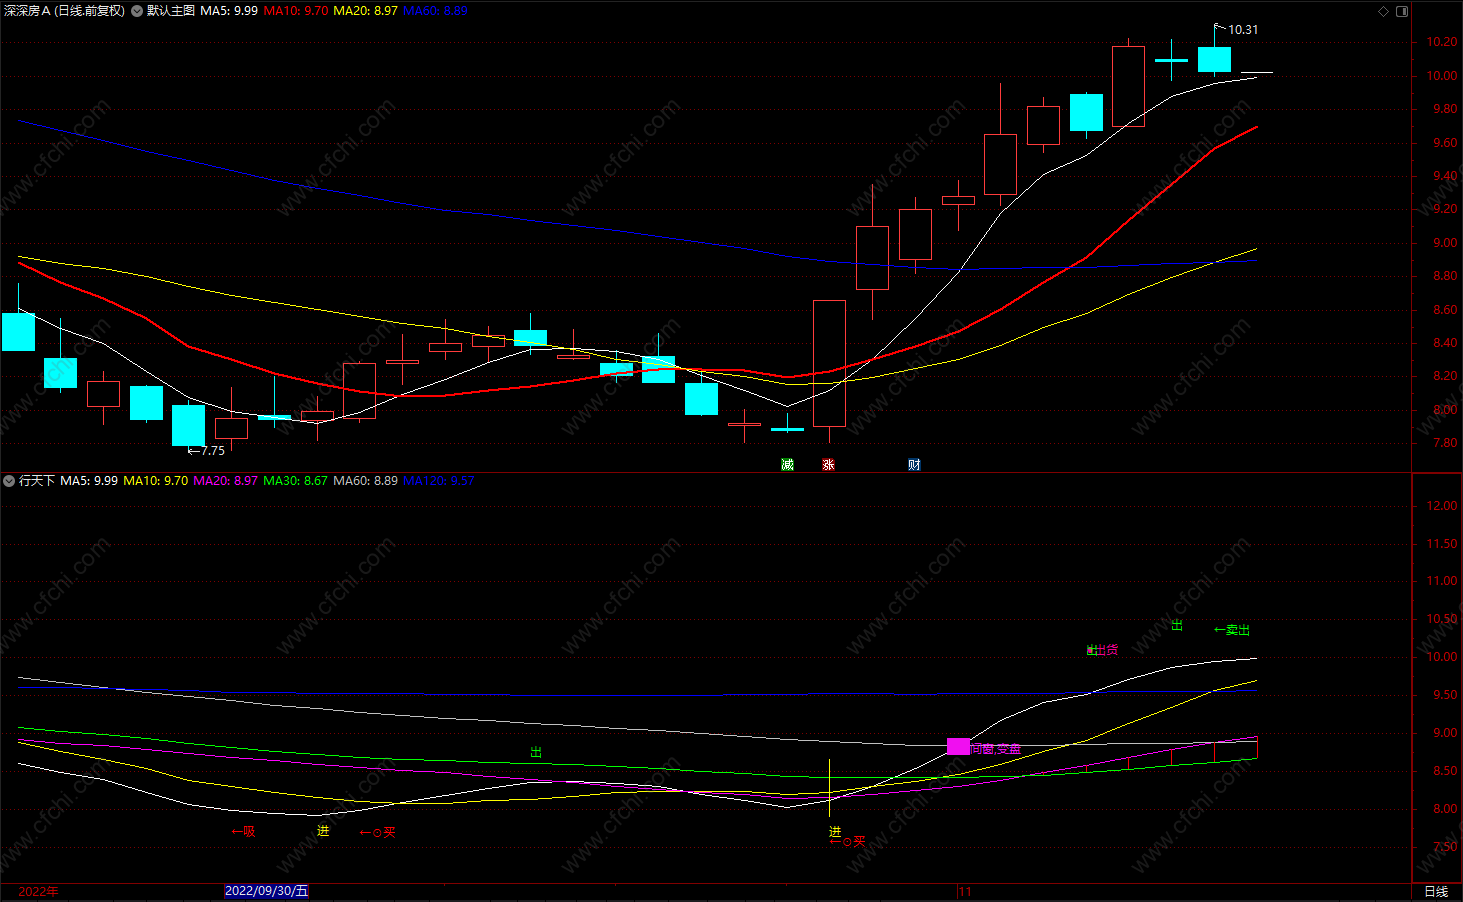The image size is (1463, 902).
Task: Click the magenta square signal block
Action: pos(958,746)
